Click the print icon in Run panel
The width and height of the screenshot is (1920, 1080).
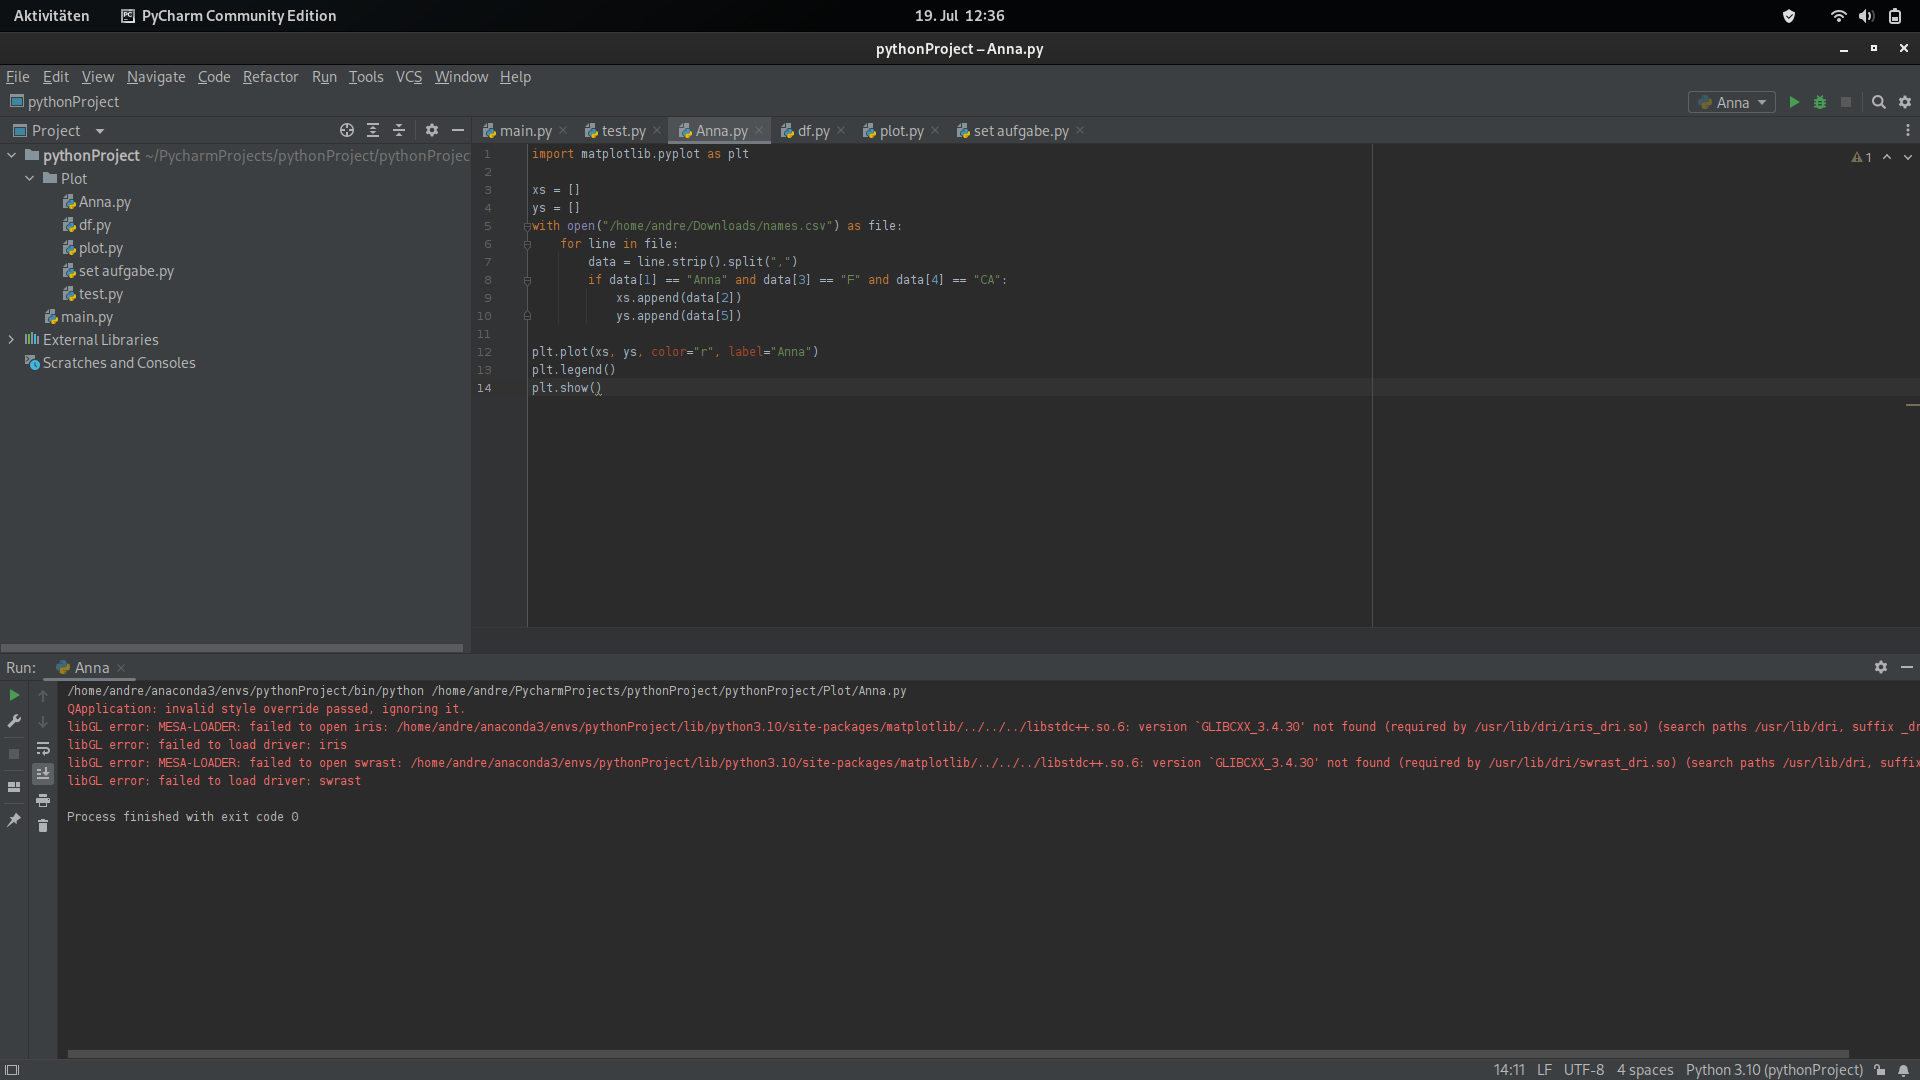[43, 800]
